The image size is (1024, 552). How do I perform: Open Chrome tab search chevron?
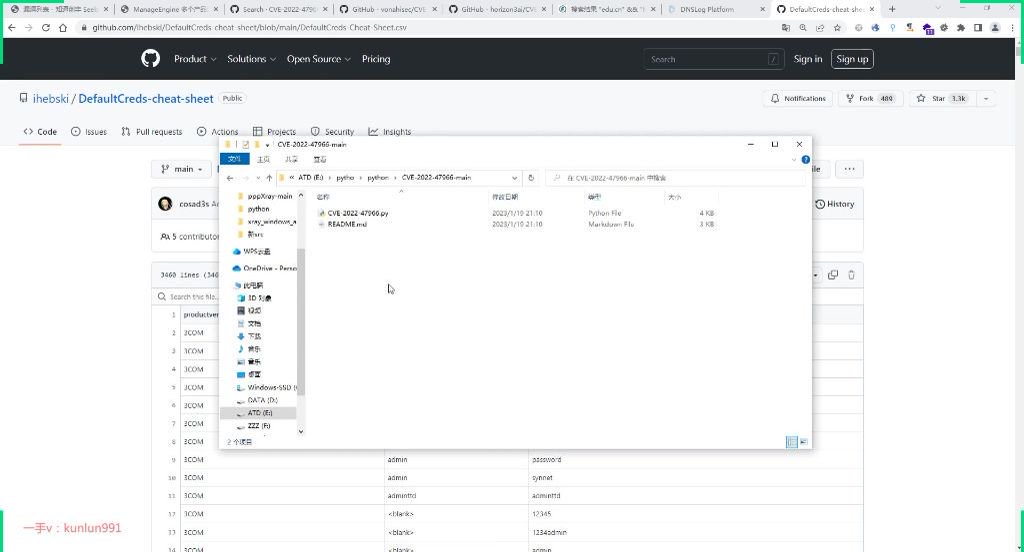coord(938,8)
